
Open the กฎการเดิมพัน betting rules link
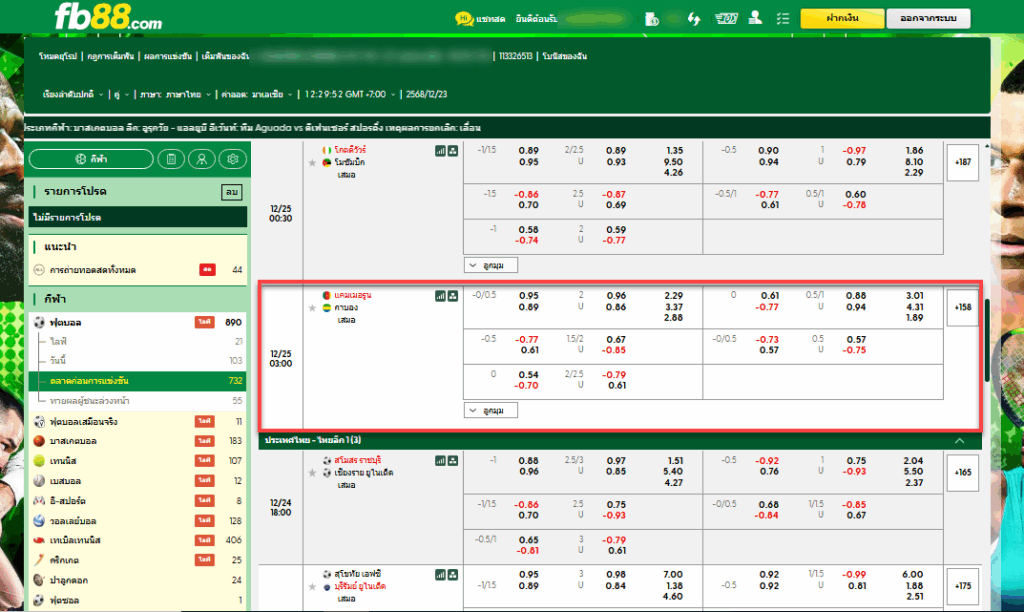point(110,56)
